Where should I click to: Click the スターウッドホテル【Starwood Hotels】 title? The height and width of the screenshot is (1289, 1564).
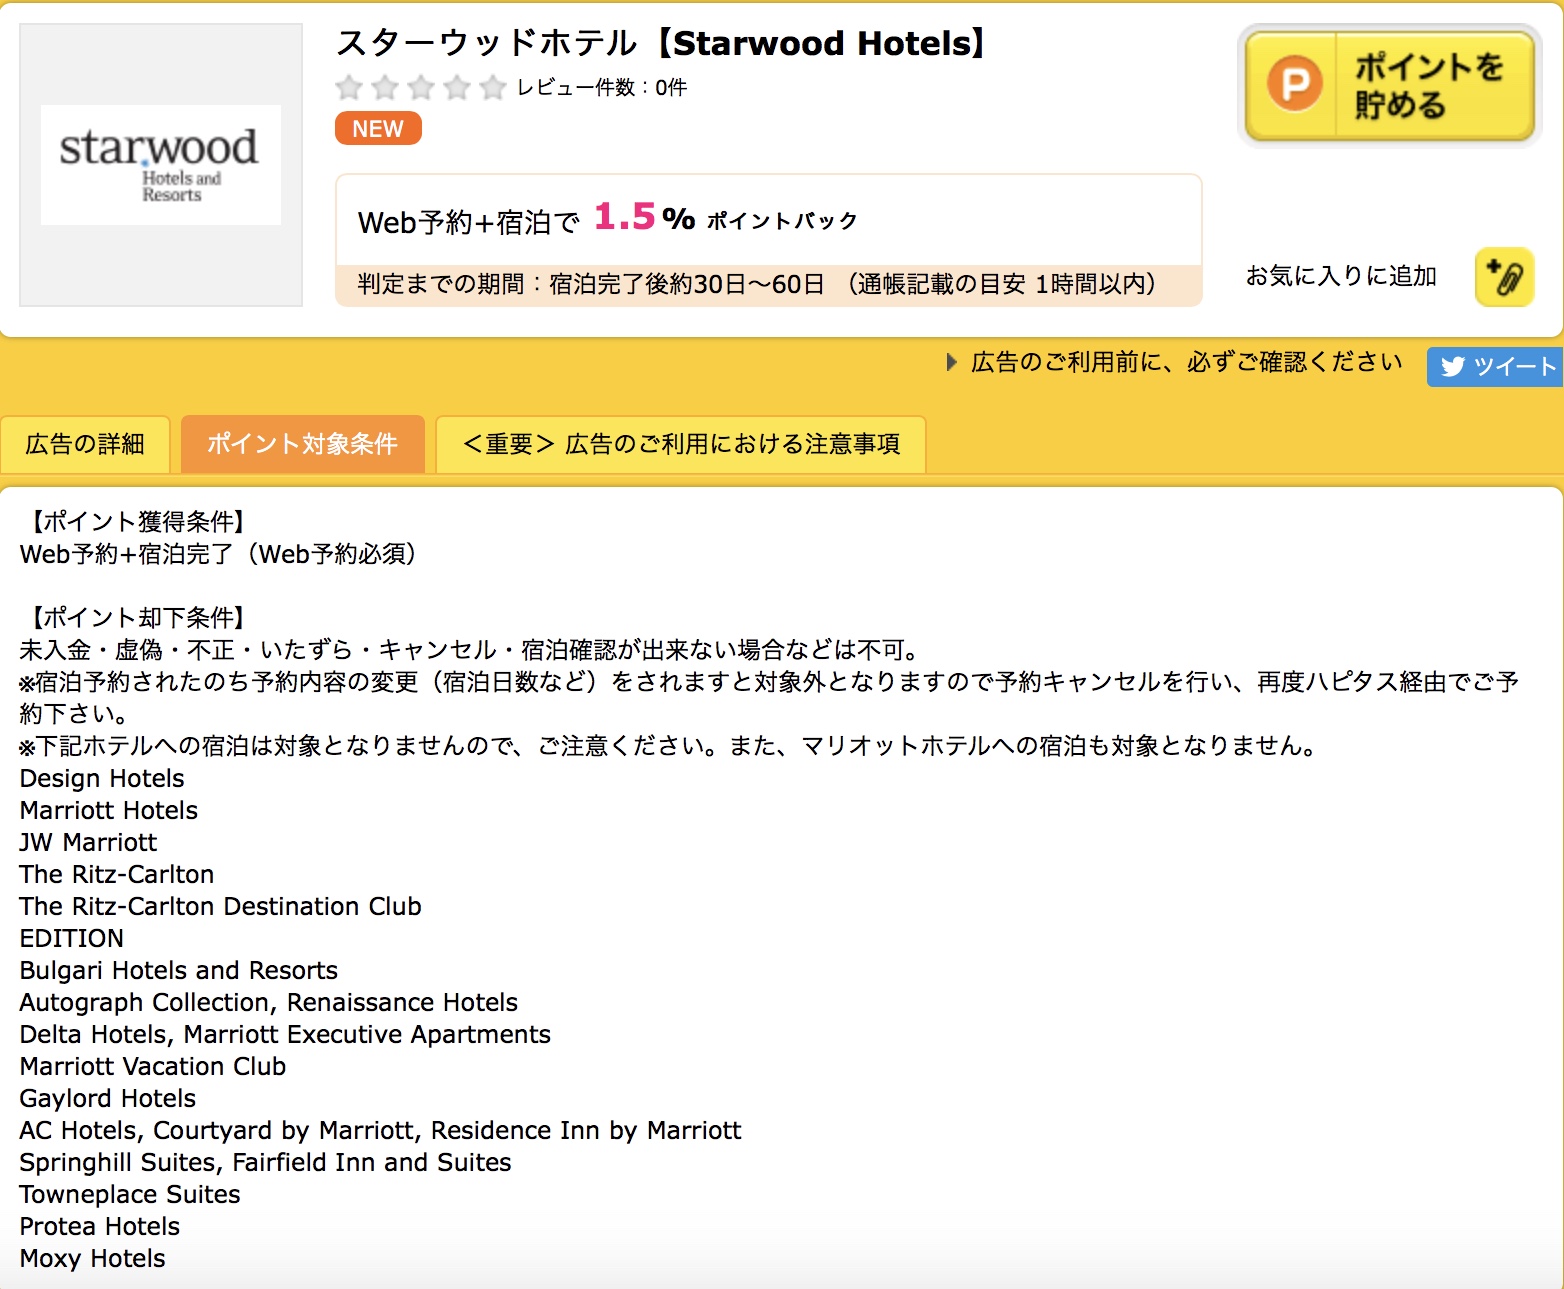coord(662,44)
